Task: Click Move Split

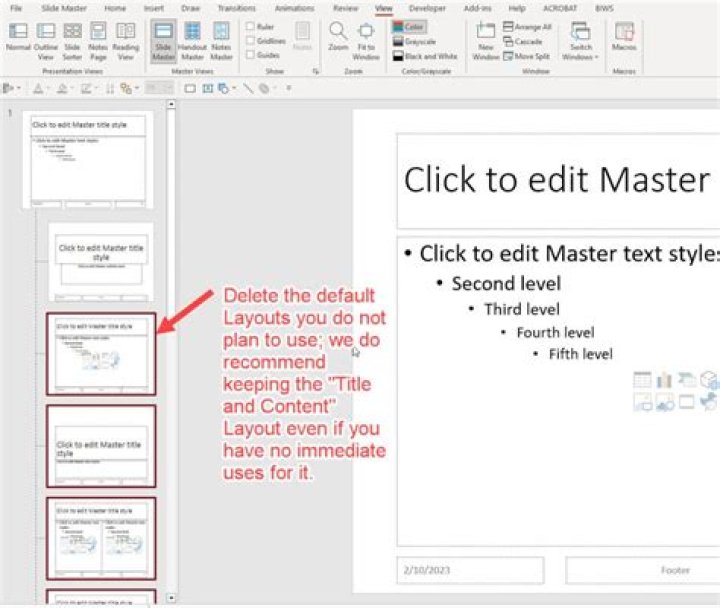Action: [526, 56]
